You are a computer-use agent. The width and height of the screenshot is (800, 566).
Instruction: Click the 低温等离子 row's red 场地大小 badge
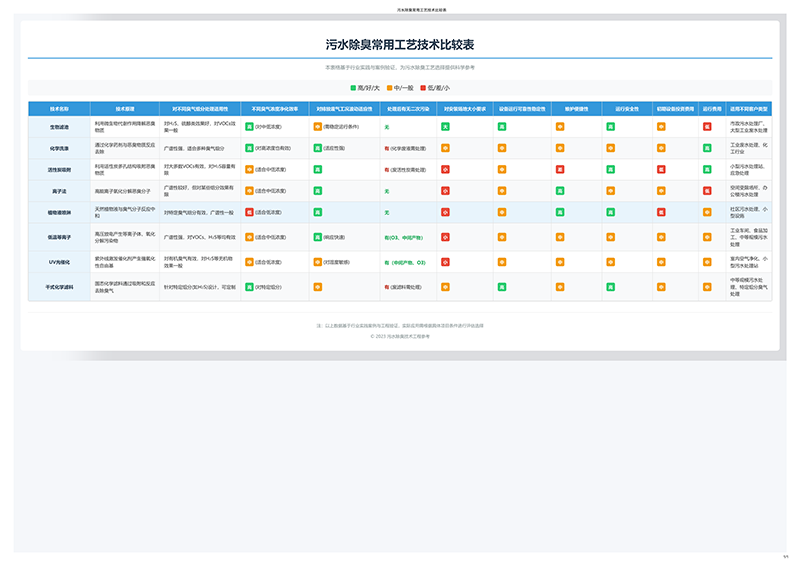(445, 237)
